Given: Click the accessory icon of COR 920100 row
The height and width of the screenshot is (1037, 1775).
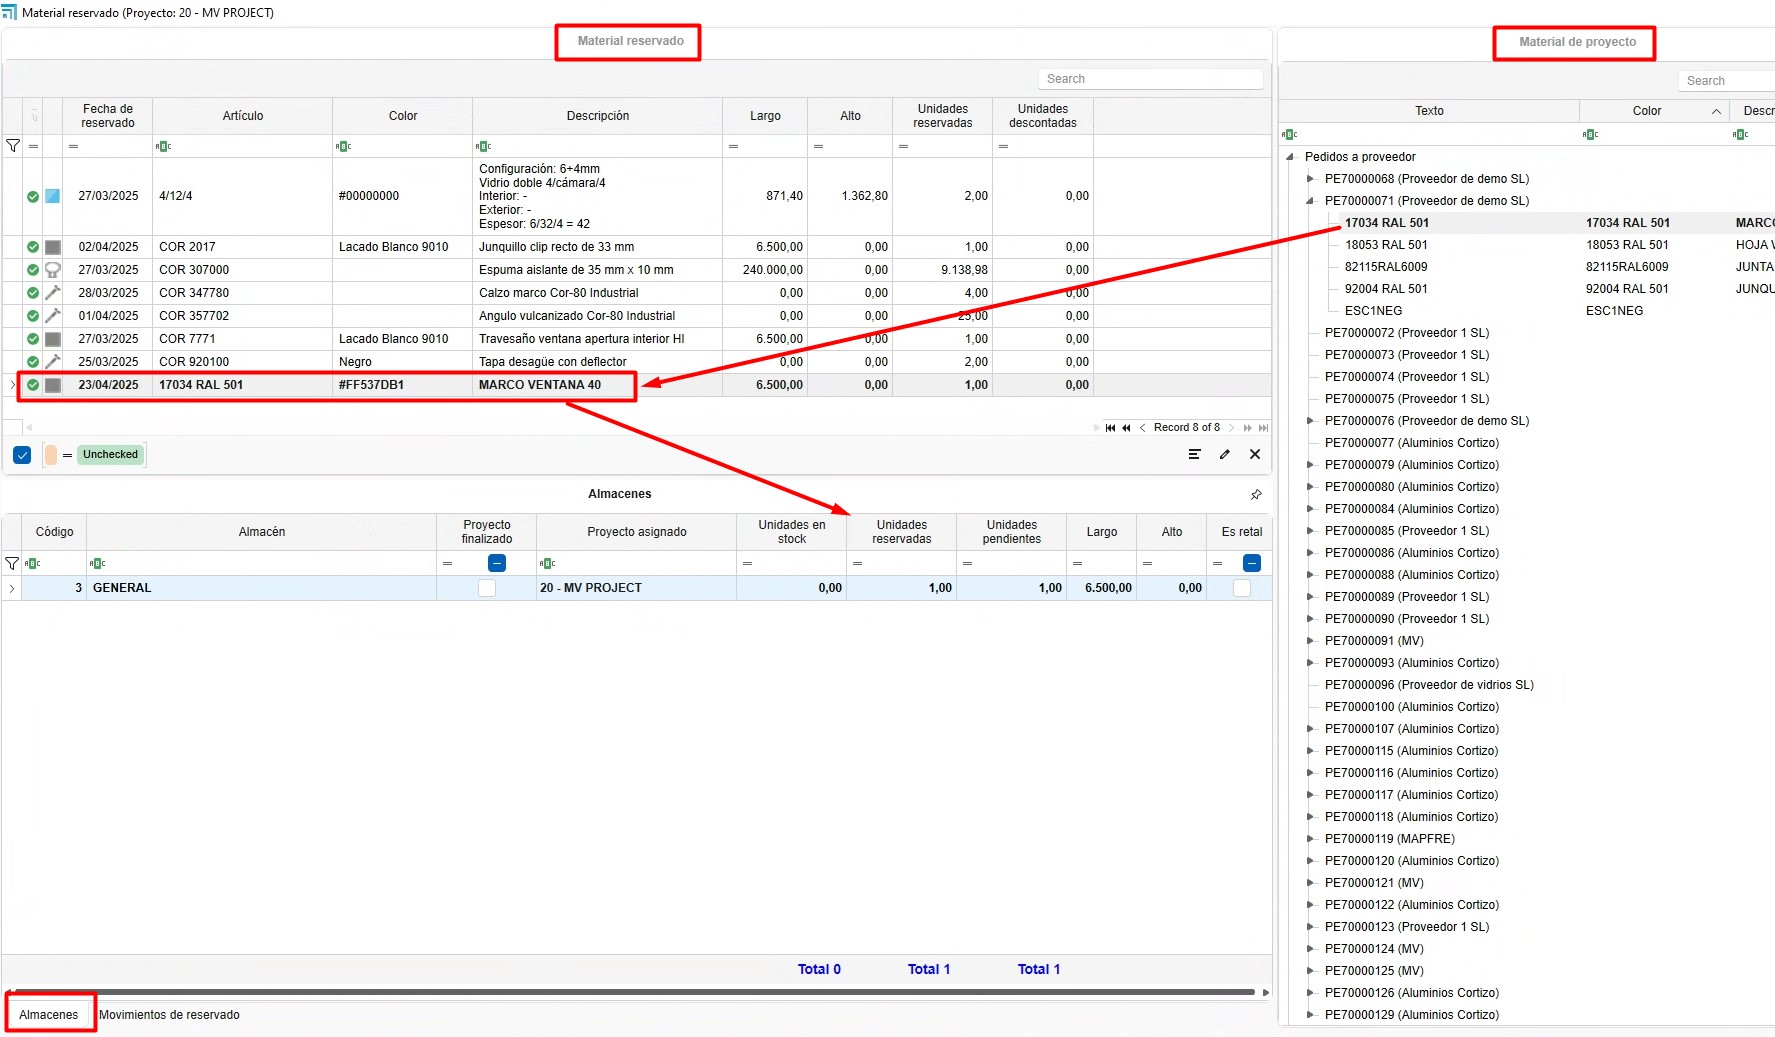Looking at the screenshot, I should (53, 362).
